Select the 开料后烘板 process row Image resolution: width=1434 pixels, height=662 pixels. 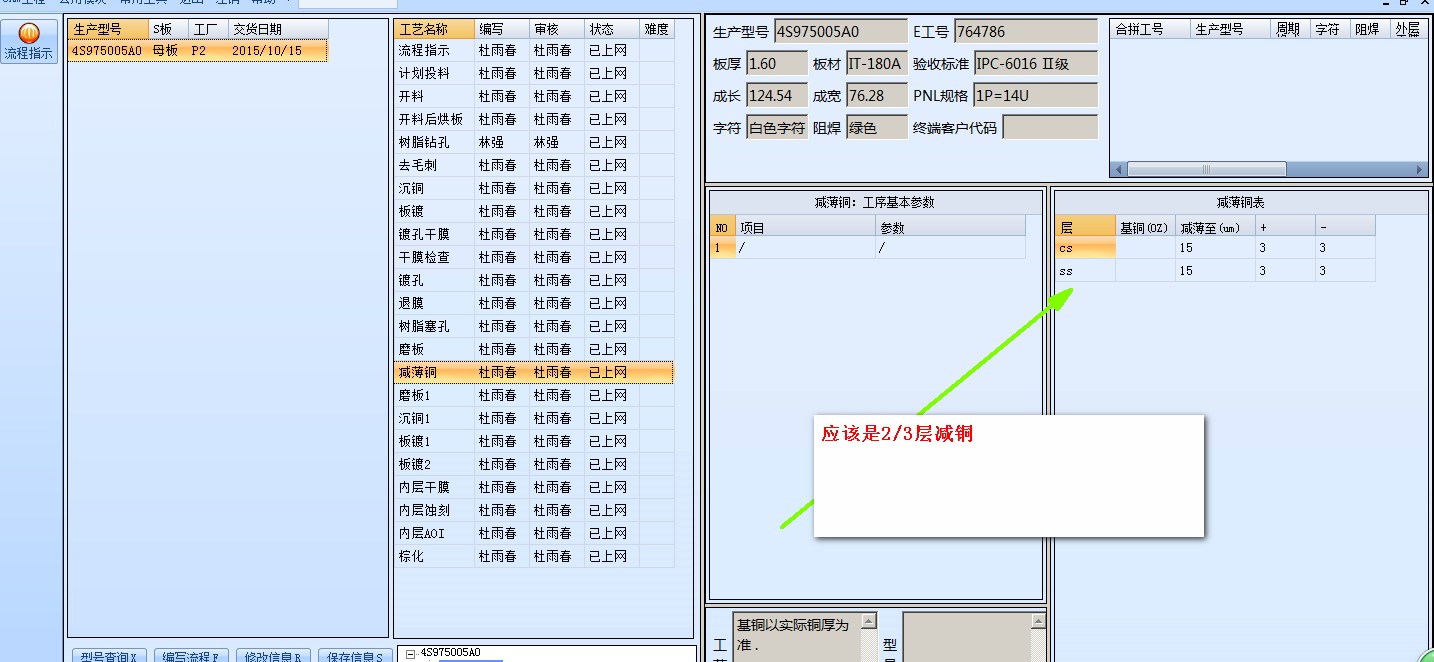[x=534, y=119]
